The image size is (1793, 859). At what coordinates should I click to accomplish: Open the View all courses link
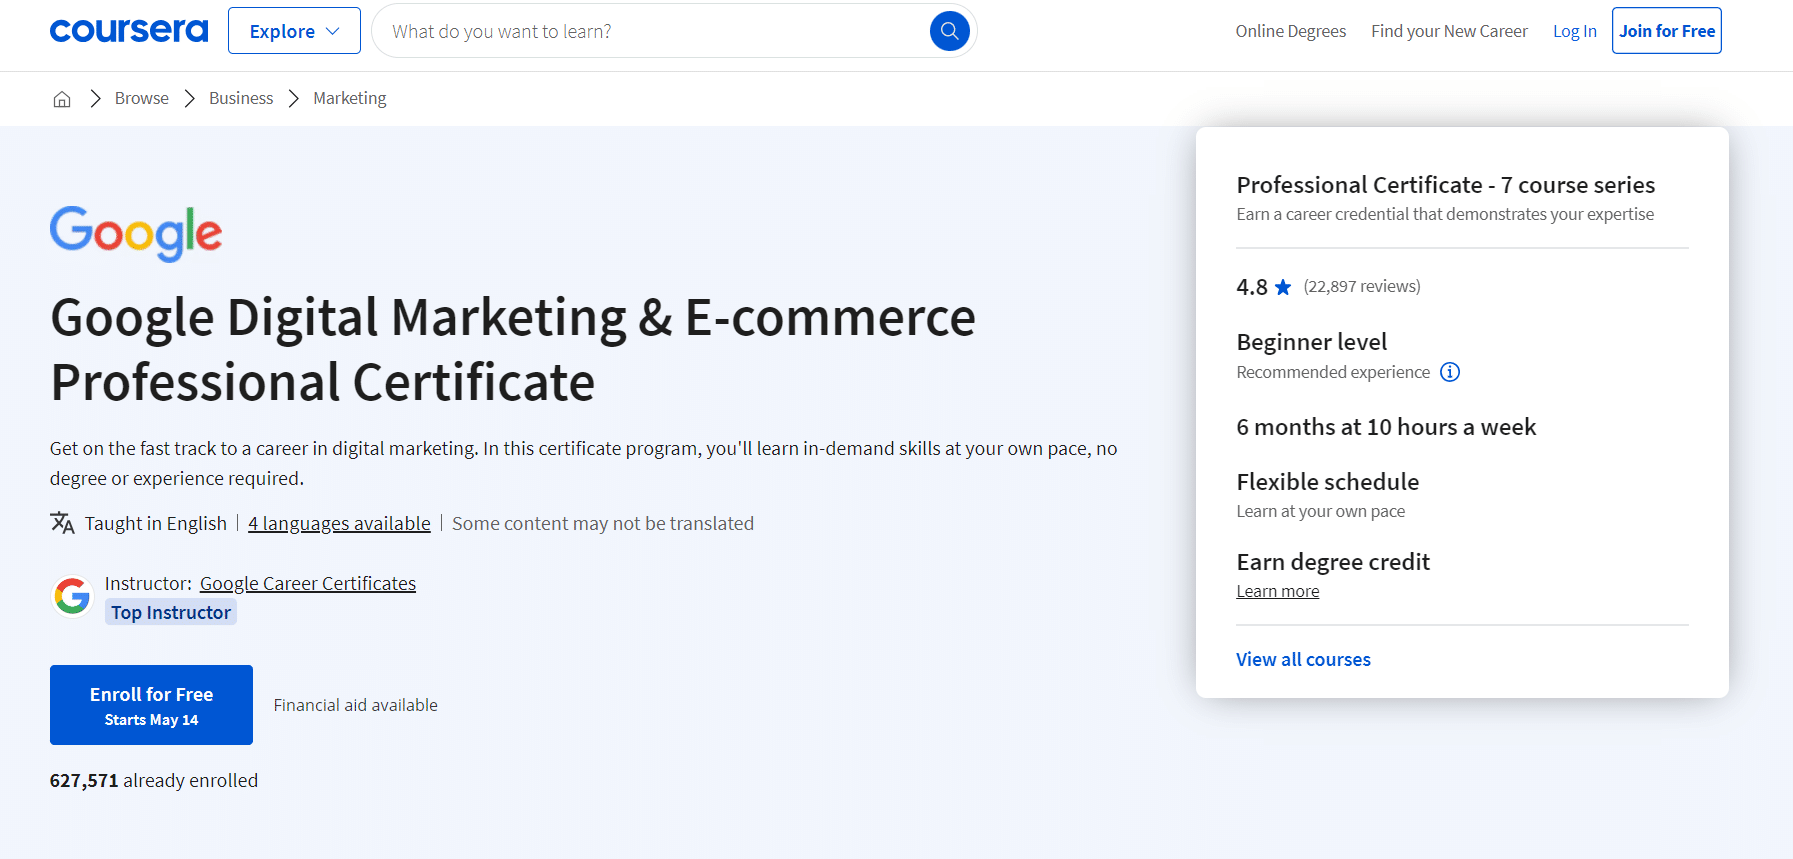point(1303,659)
